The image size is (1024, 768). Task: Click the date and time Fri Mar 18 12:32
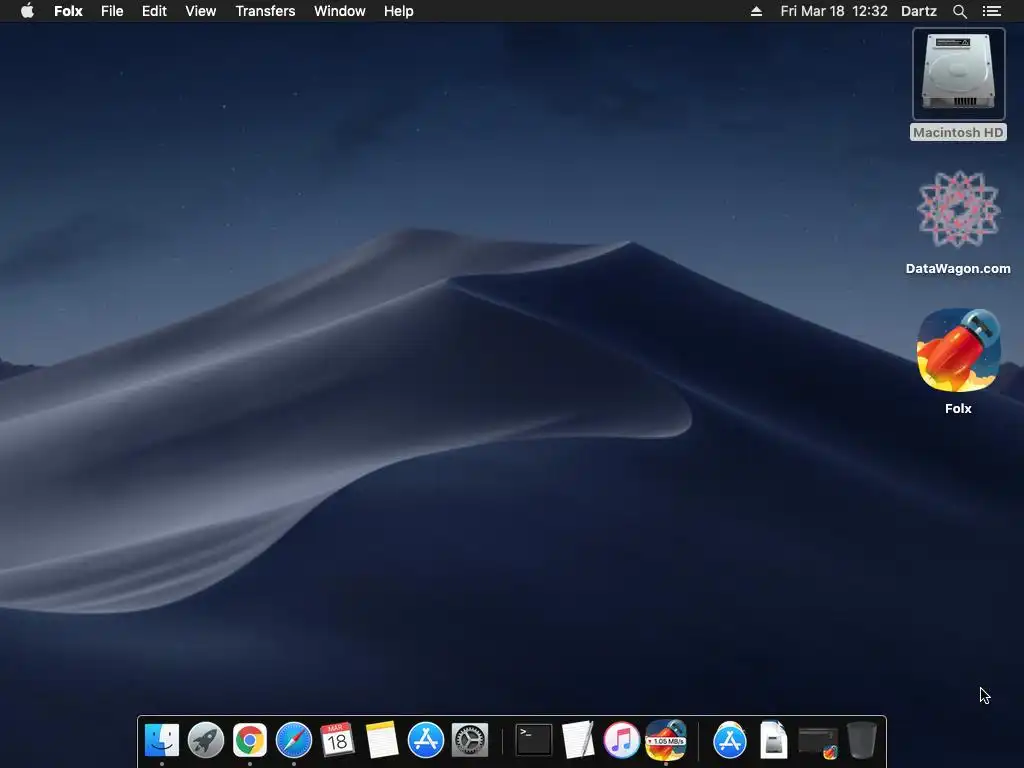tap(834, 11)
